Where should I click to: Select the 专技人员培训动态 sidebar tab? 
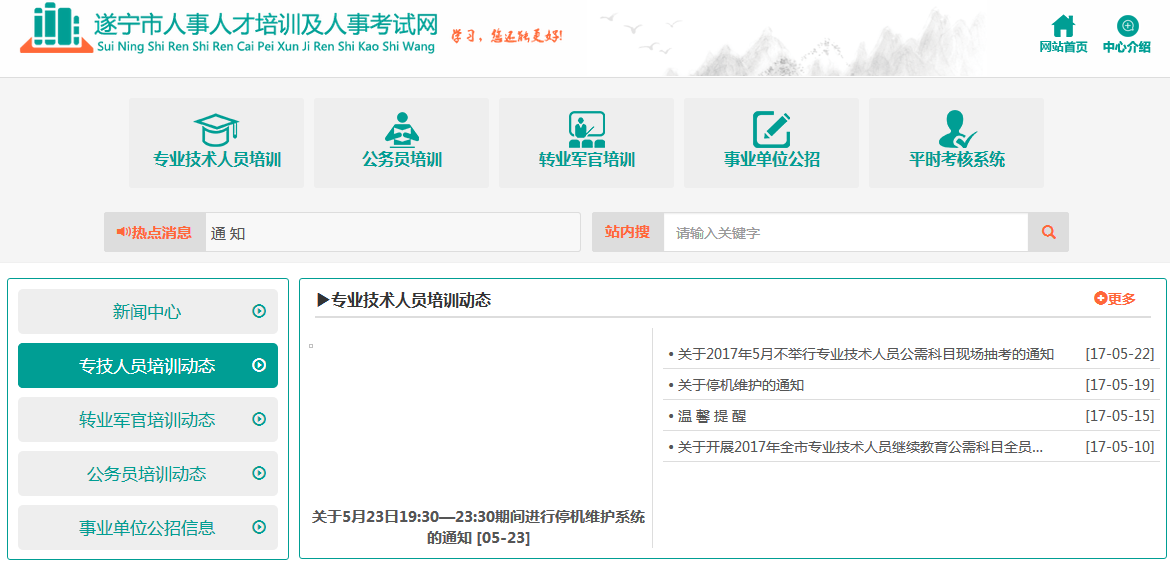pyautogui.click(x=147, y=366)
